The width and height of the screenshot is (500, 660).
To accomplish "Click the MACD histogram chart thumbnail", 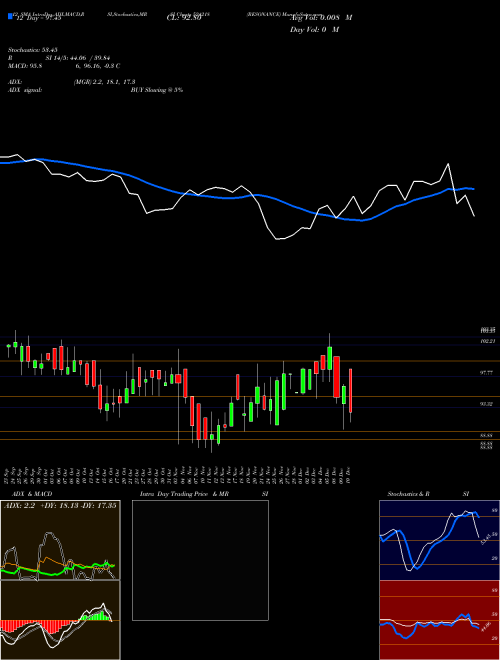I will [x=60, y=620].
